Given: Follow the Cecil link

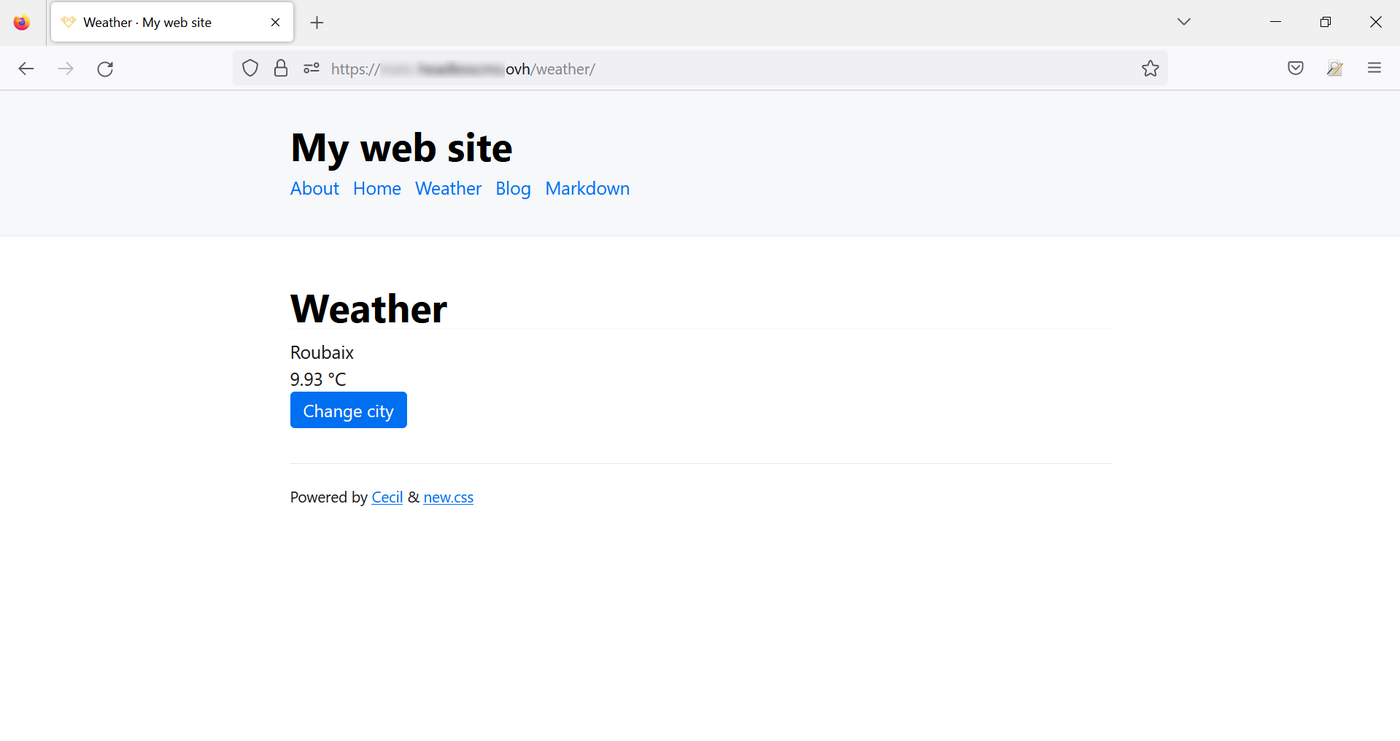Looking at the screenshot, I should click(387, 497).
